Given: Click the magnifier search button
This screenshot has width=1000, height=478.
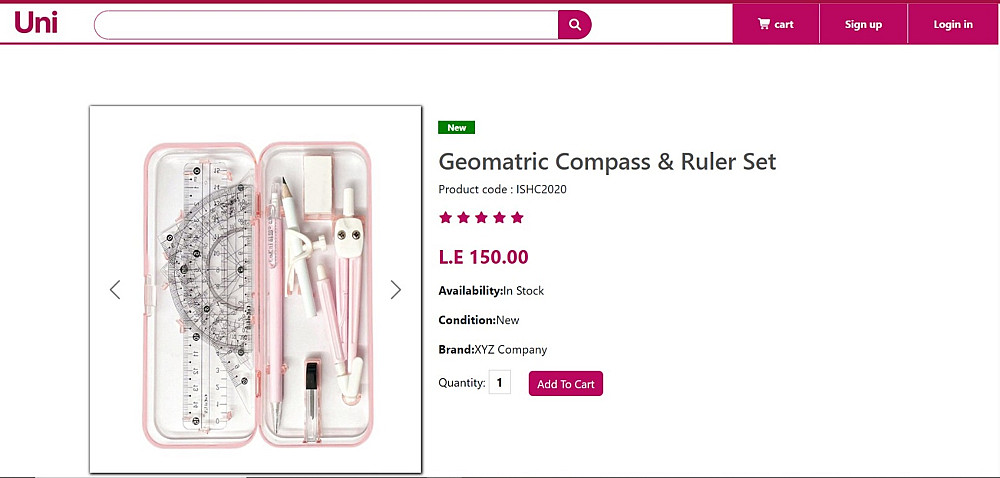Looking at the screenshot, I should pyautogui.click(x=575, y=24).
